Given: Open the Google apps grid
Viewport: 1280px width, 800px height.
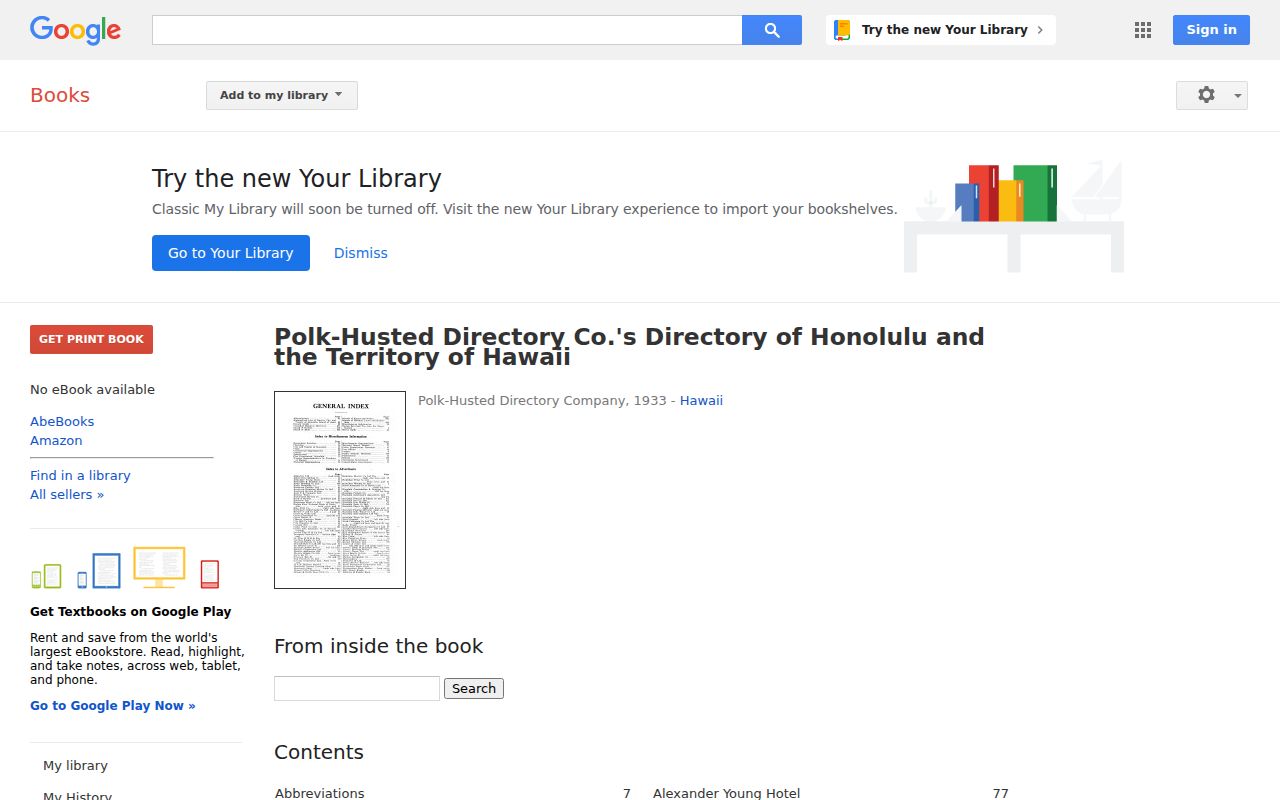Looking at the screenshot, I should pyautogui.click(x=1143, y=30).
